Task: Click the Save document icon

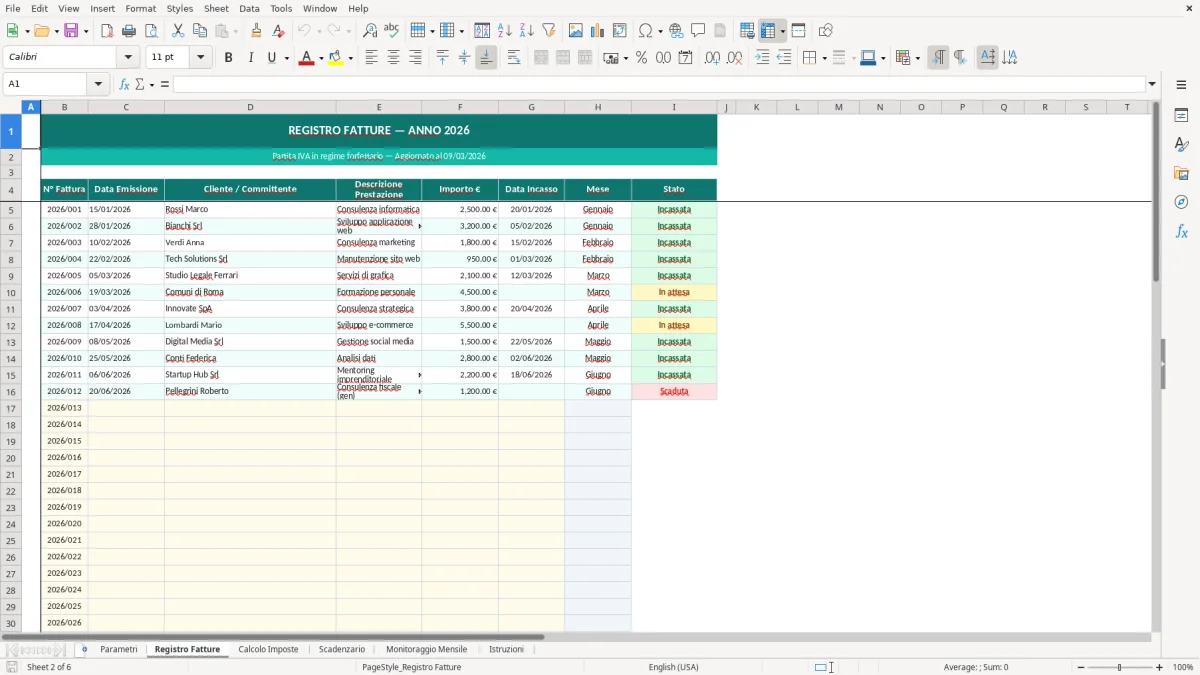Action: click(x=71, y=31)
